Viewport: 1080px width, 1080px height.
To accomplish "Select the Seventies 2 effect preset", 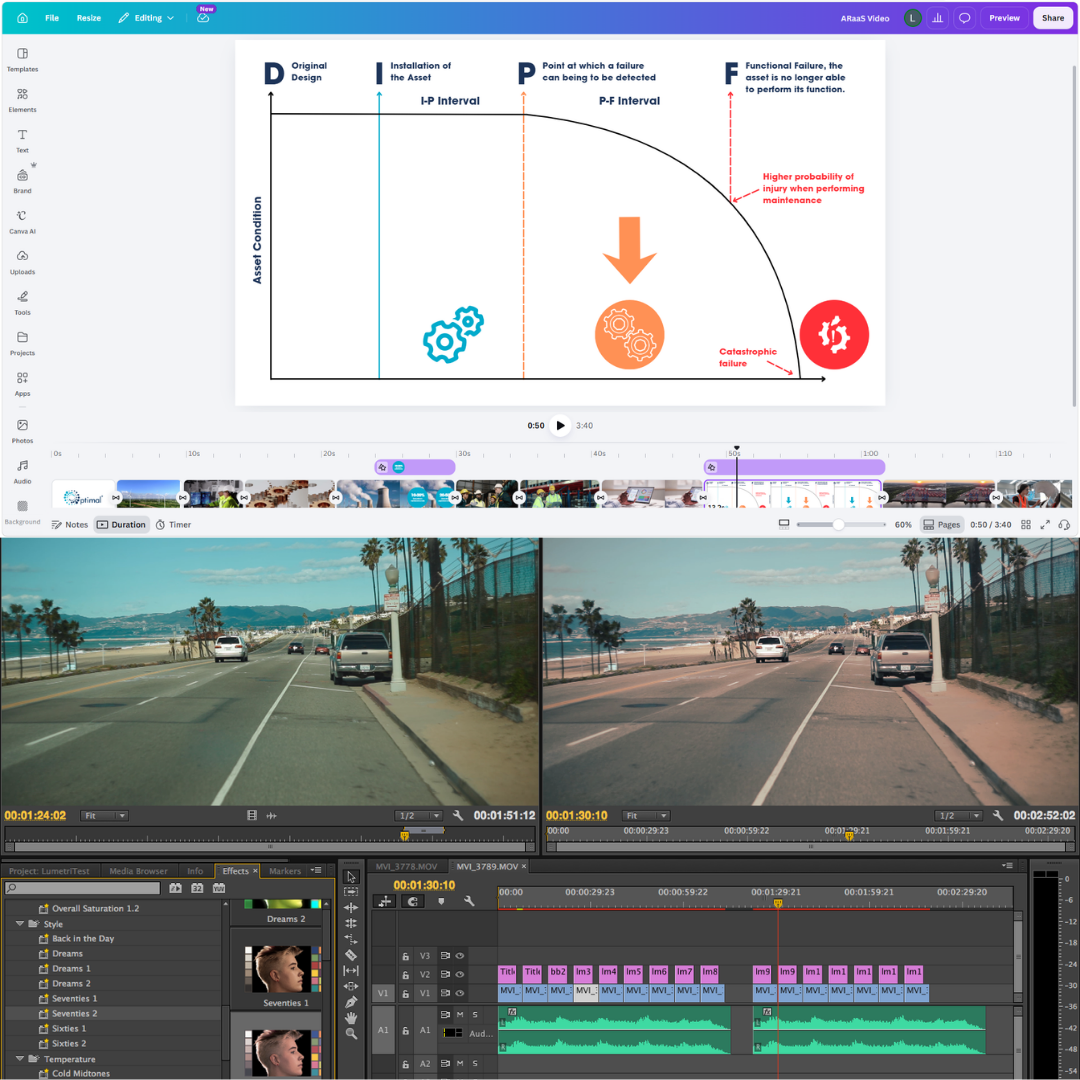I will tap(113, 1014).
